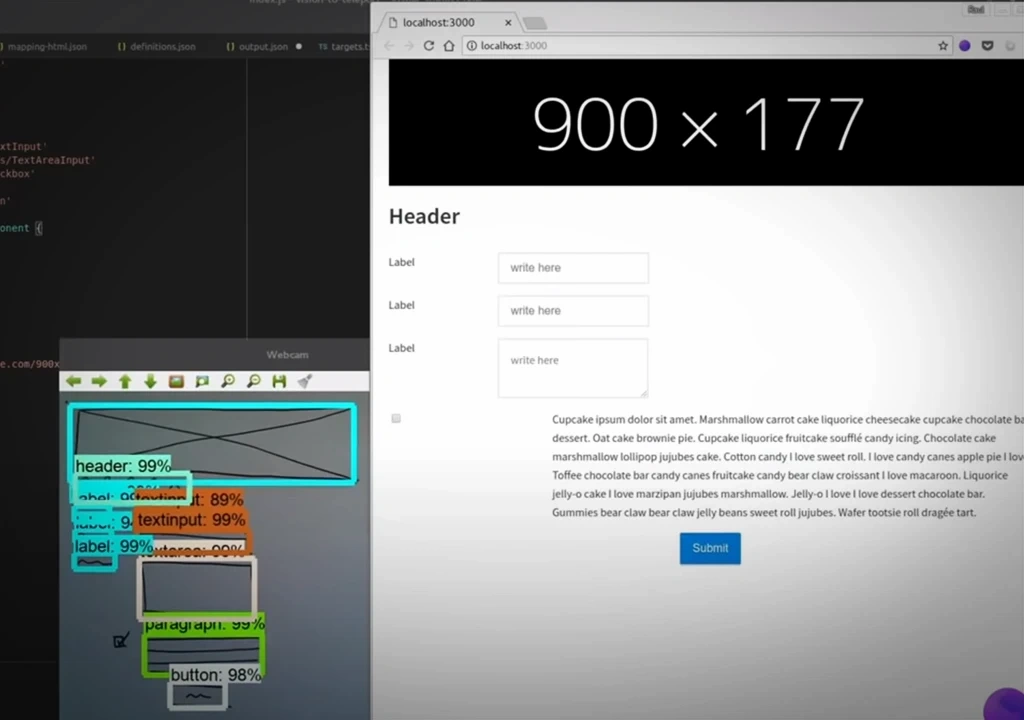Focus the 'write here' textarea
The image size is (1024, 720).
coord(573,368)
